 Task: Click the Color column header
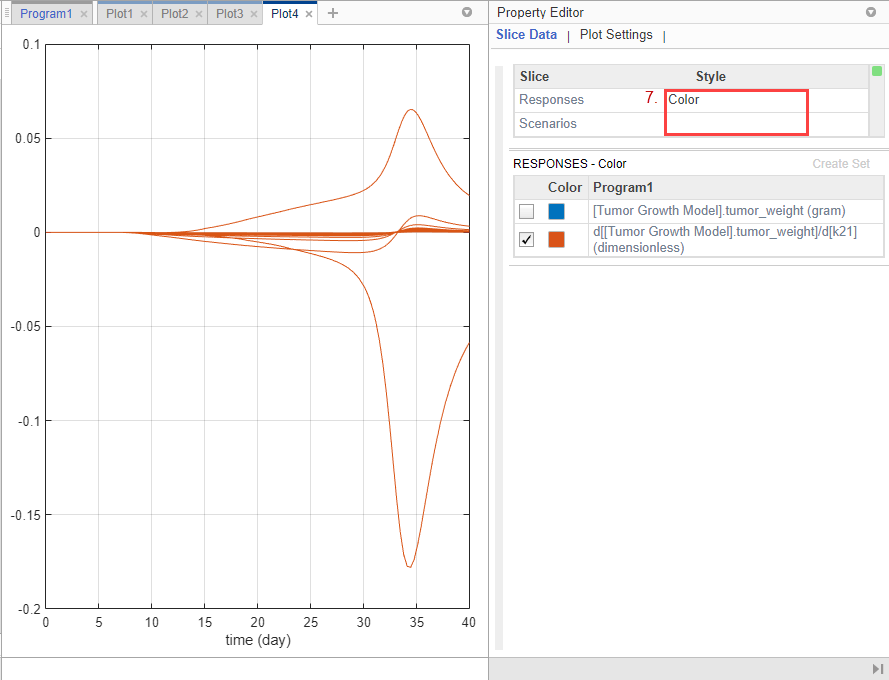(x=565, y=188)
